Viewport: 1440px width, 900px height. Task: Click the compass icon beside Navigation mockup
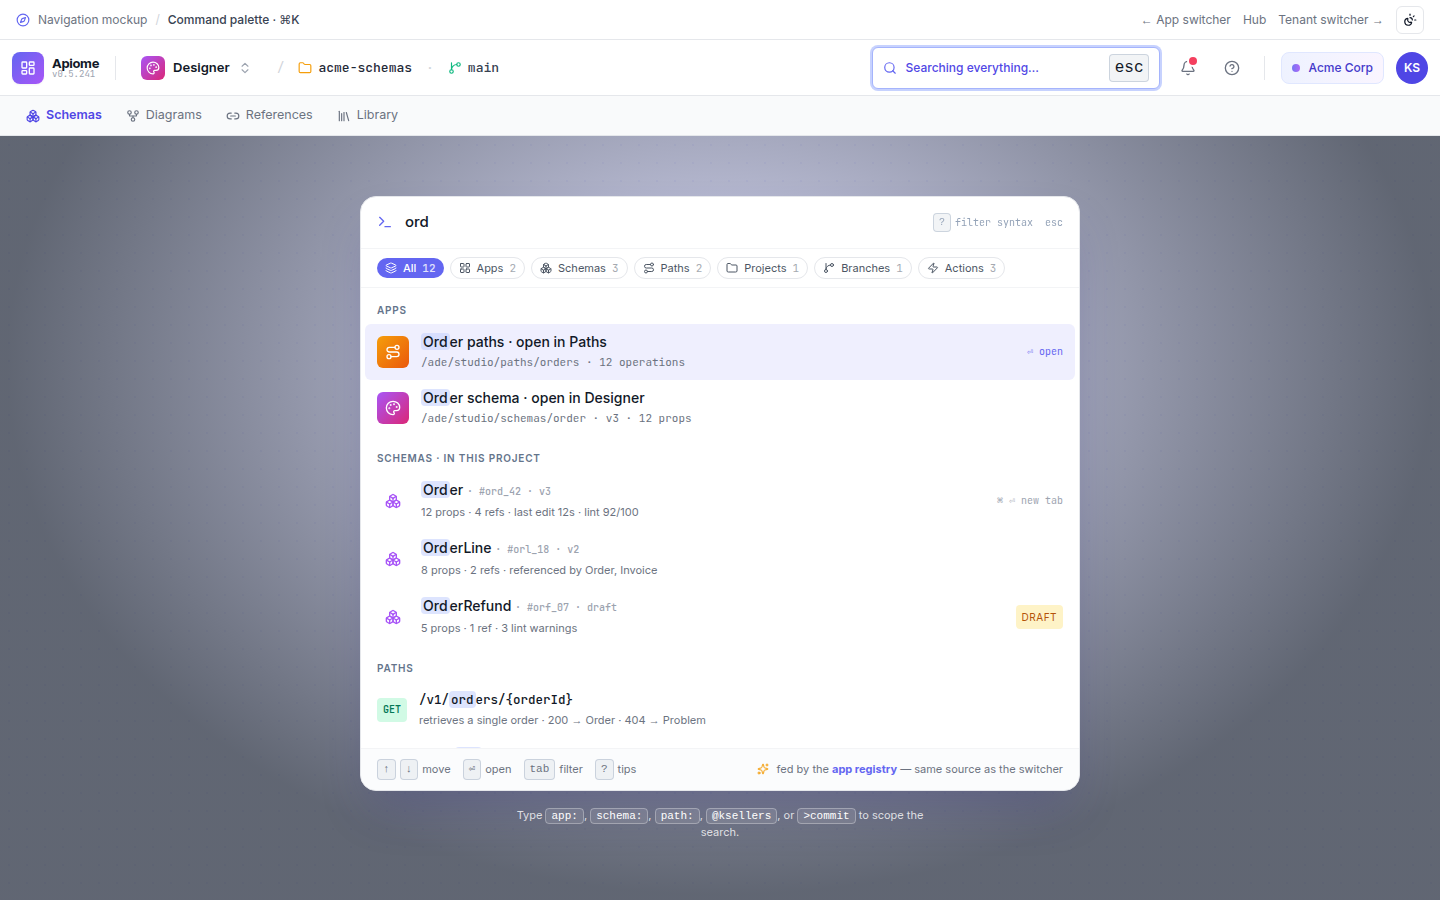point(23,20)
